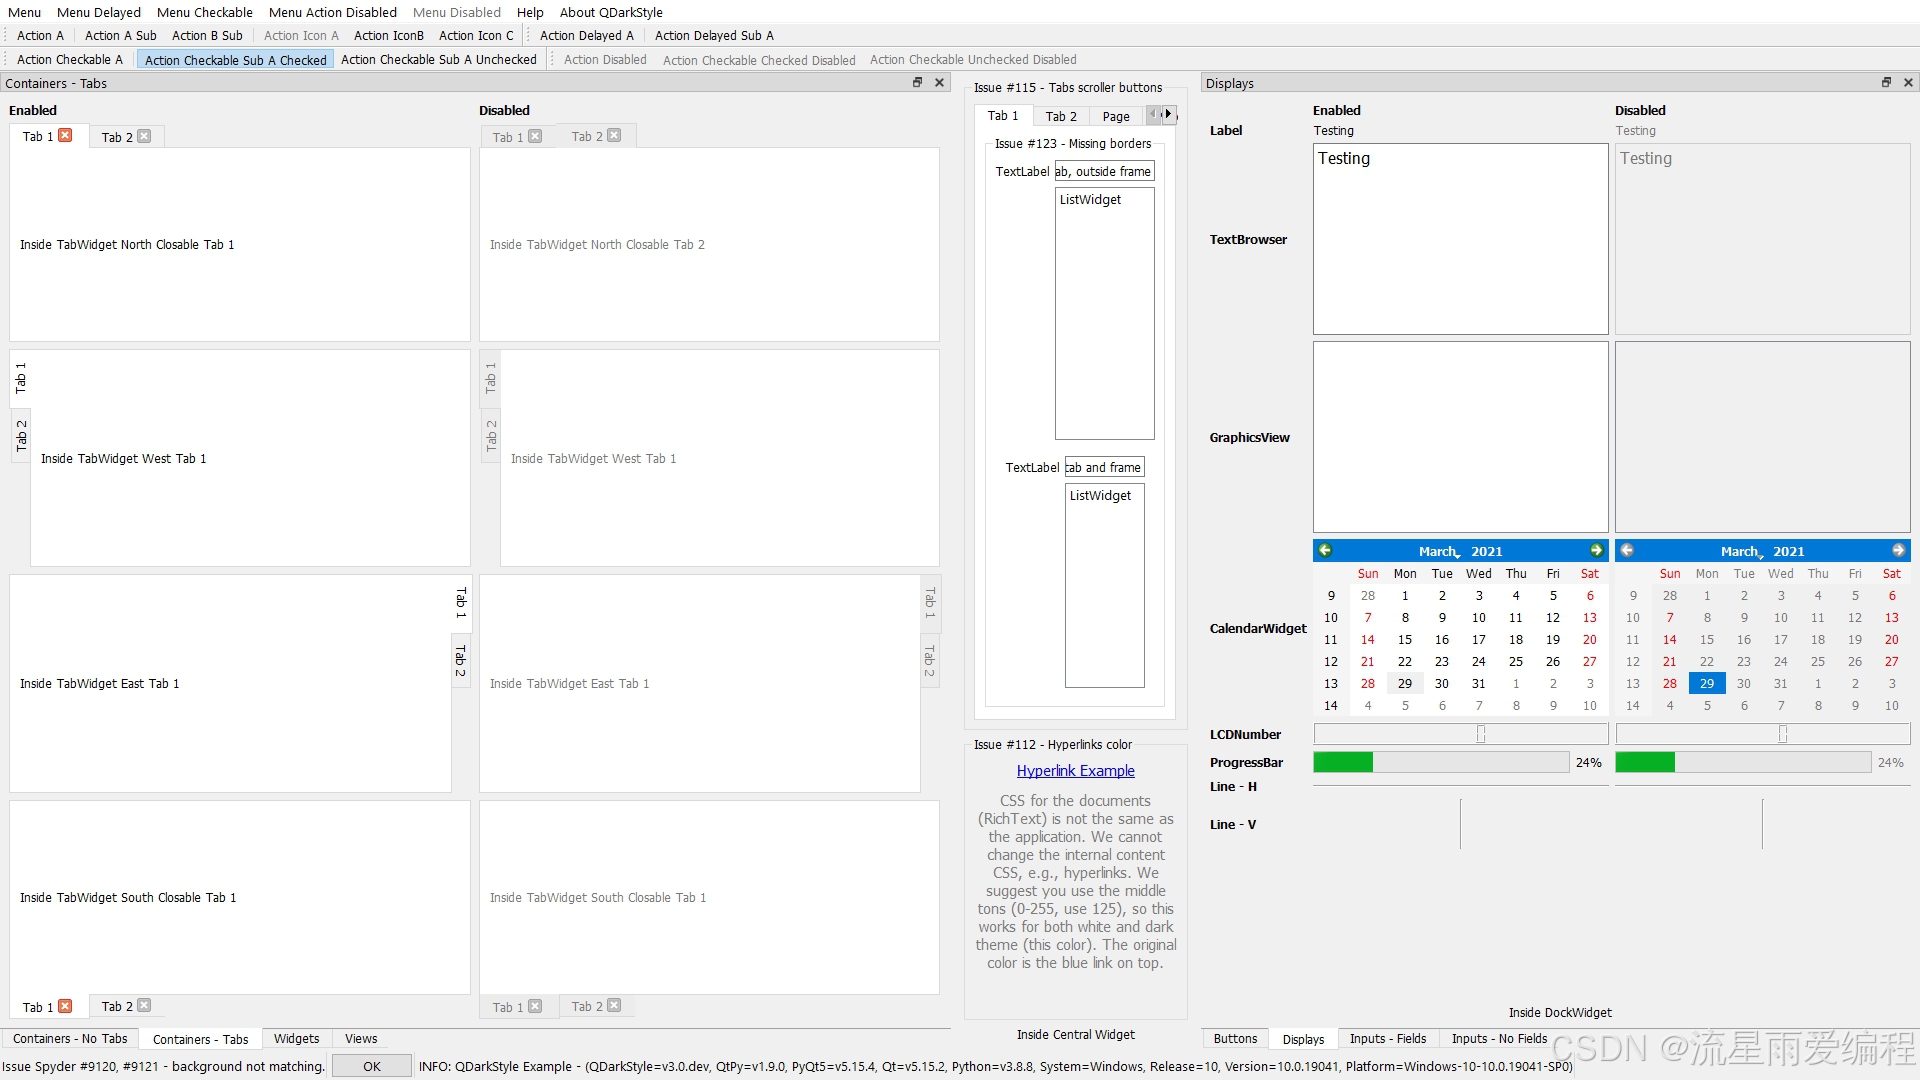This screenshot has height=1080, width=1920.
Task: Select vertical Tab 2 in the enabled west tab widget
Action: 21,436
